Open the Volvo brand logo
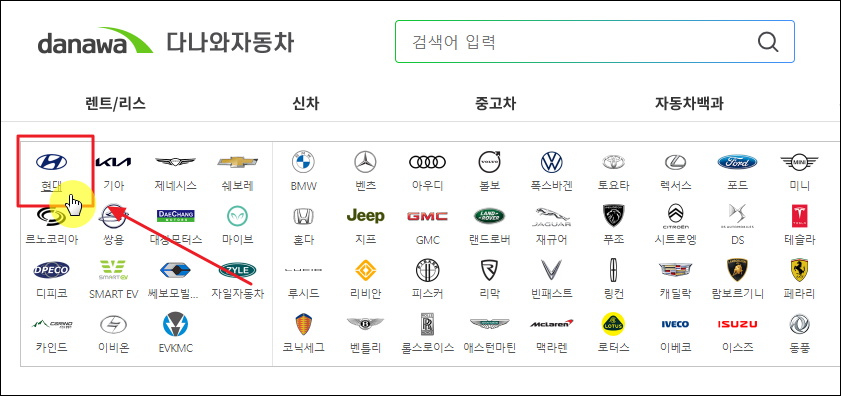841x396 pixels. pyautogui.click(x=490, y=162)
